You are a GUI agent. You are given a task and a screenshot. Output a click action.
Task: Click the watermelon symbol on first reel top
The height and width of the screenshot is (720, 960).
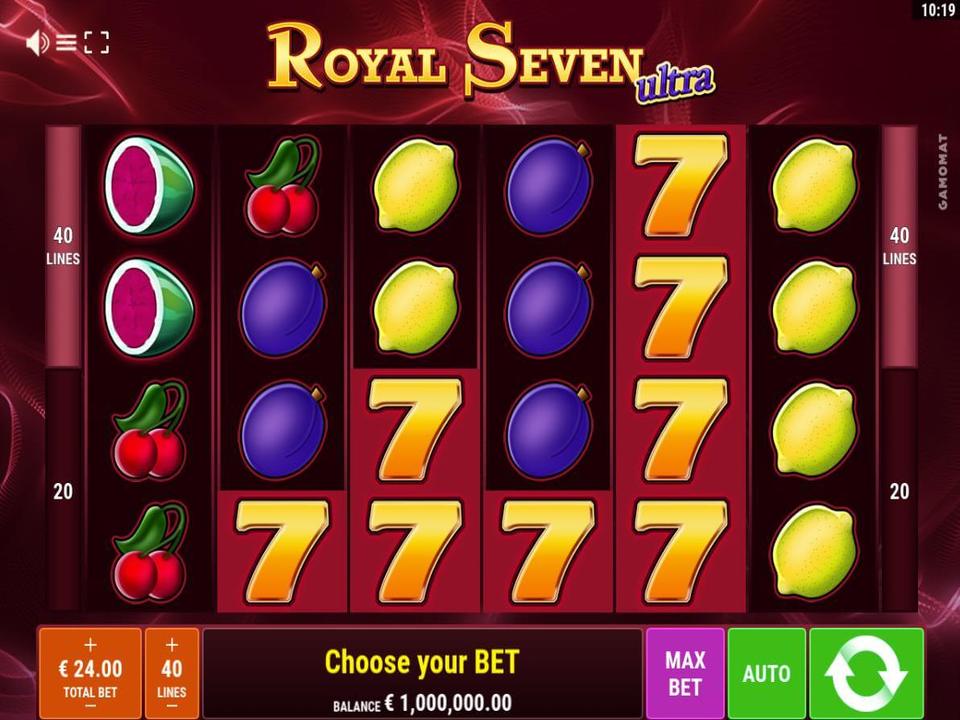(149, 186)
